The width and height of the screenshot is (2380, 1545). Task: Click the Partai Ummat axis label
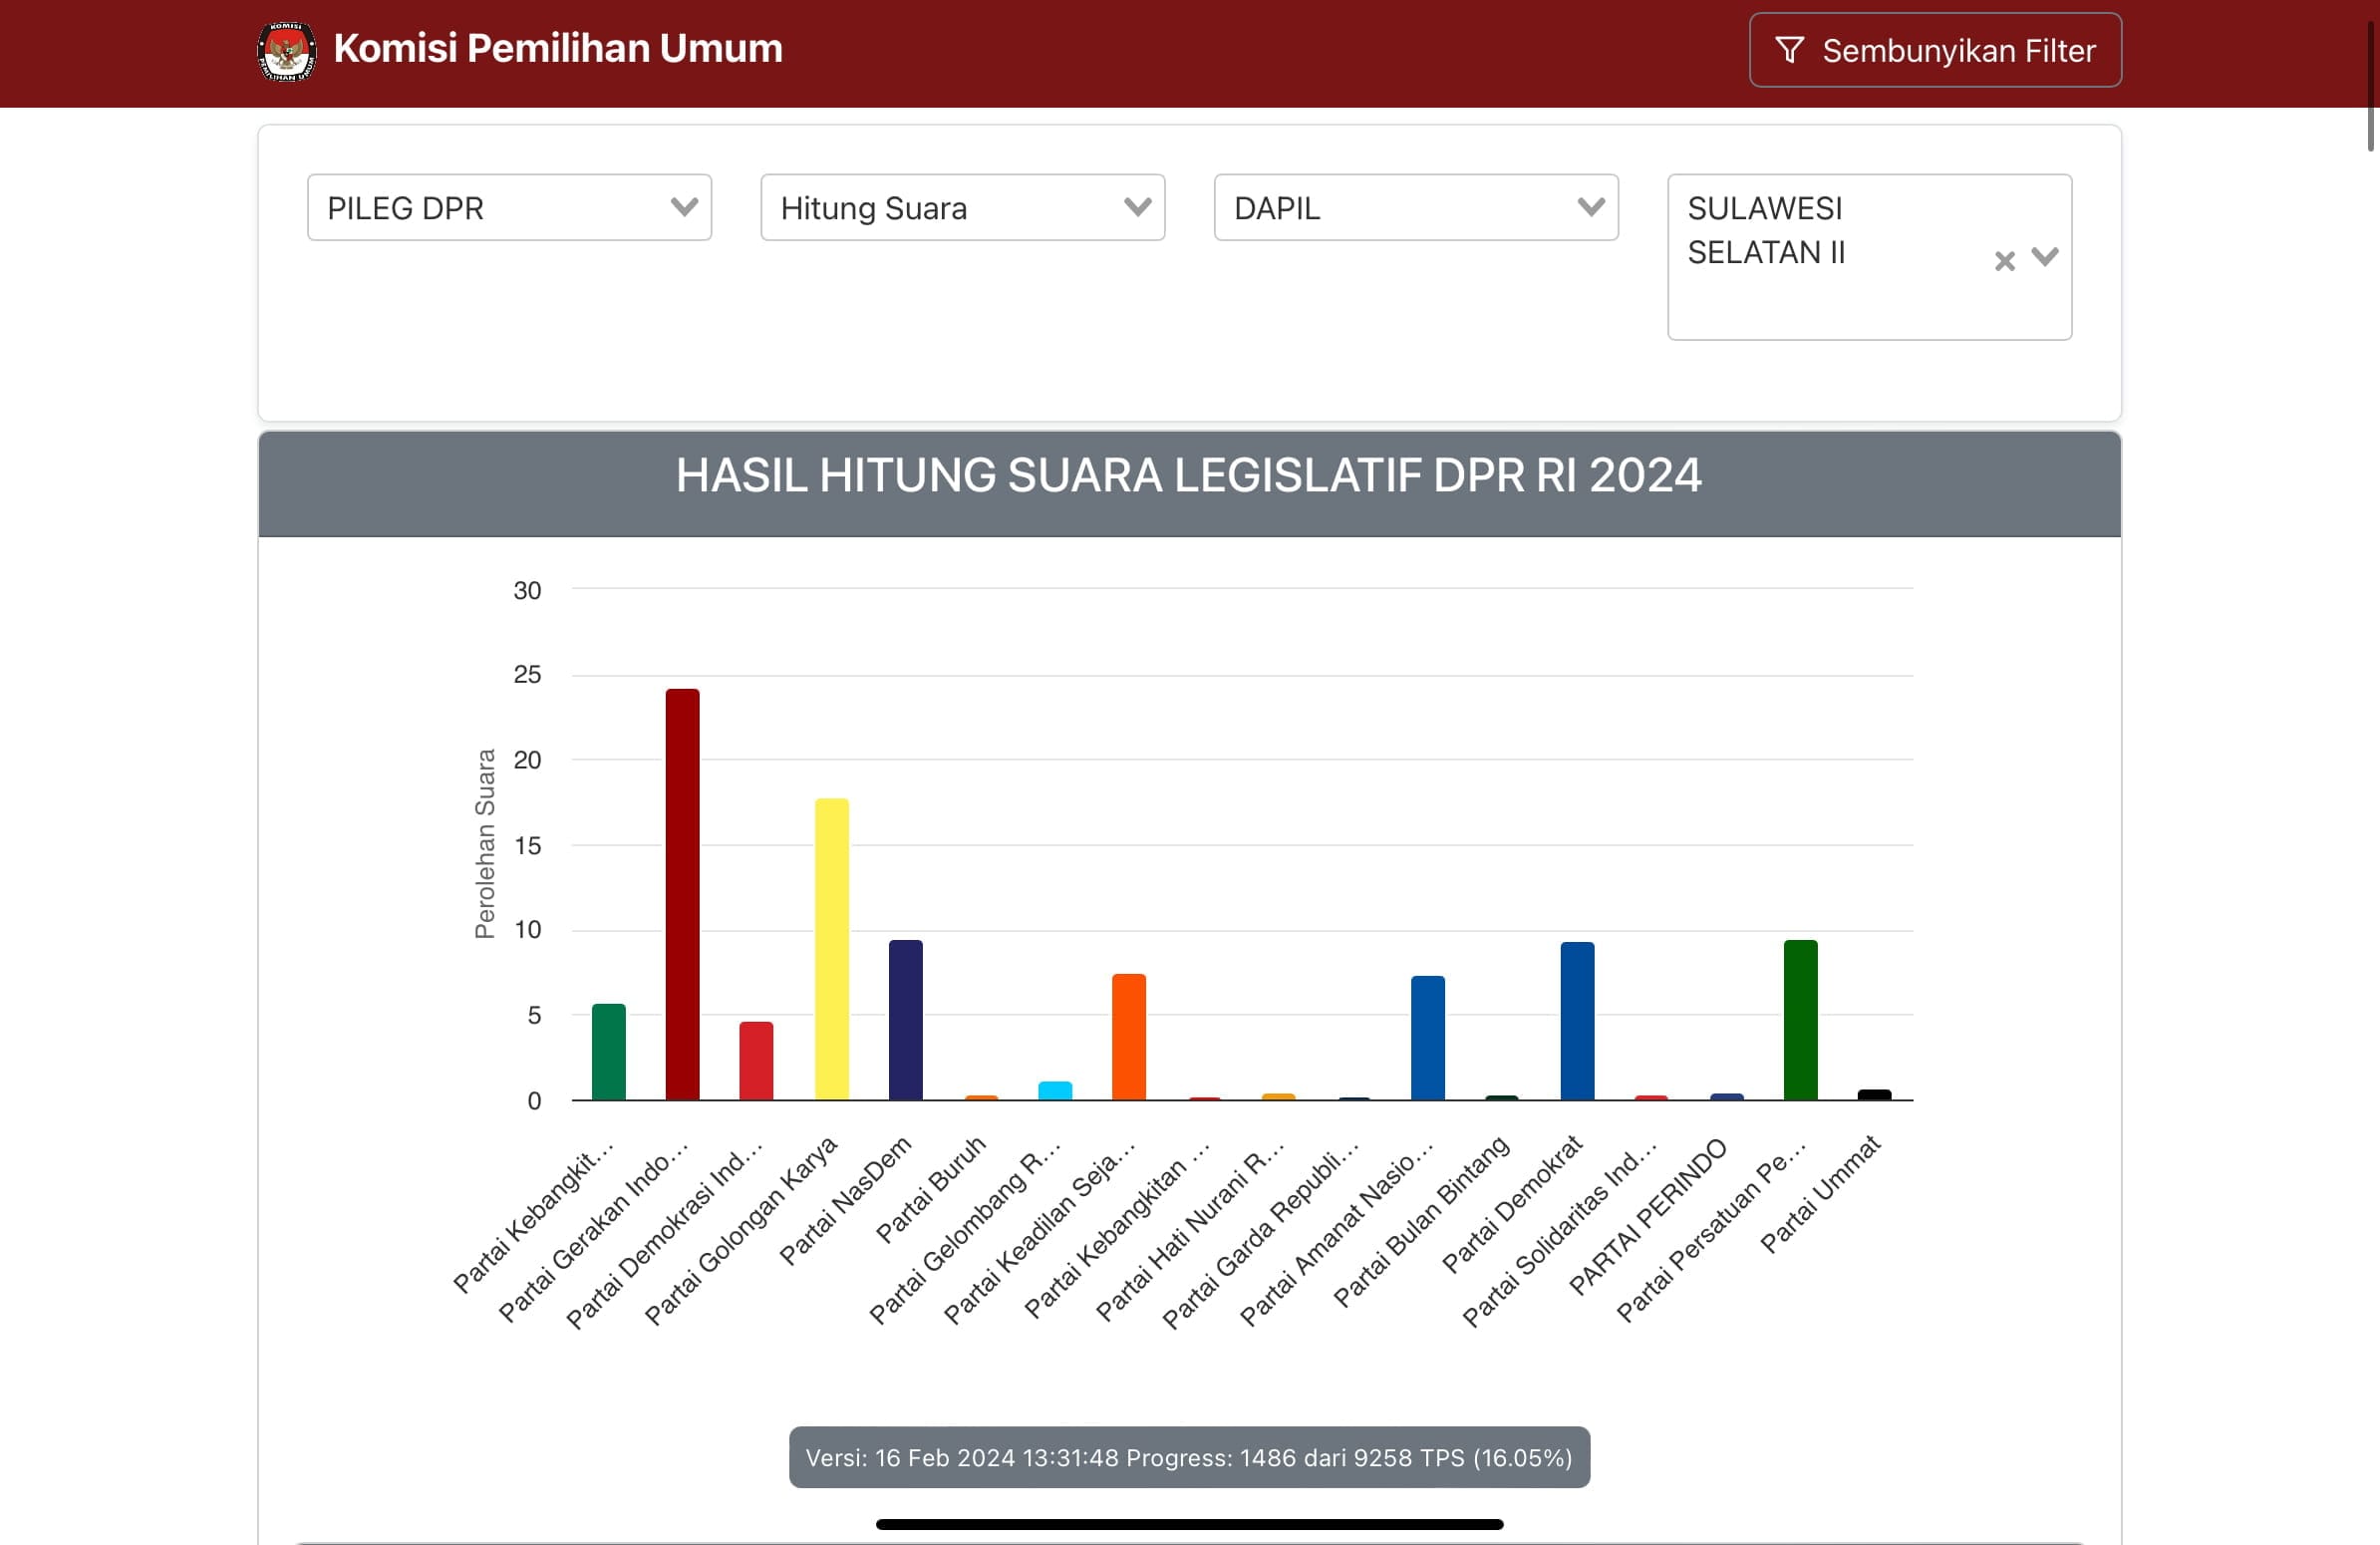1820,1194
